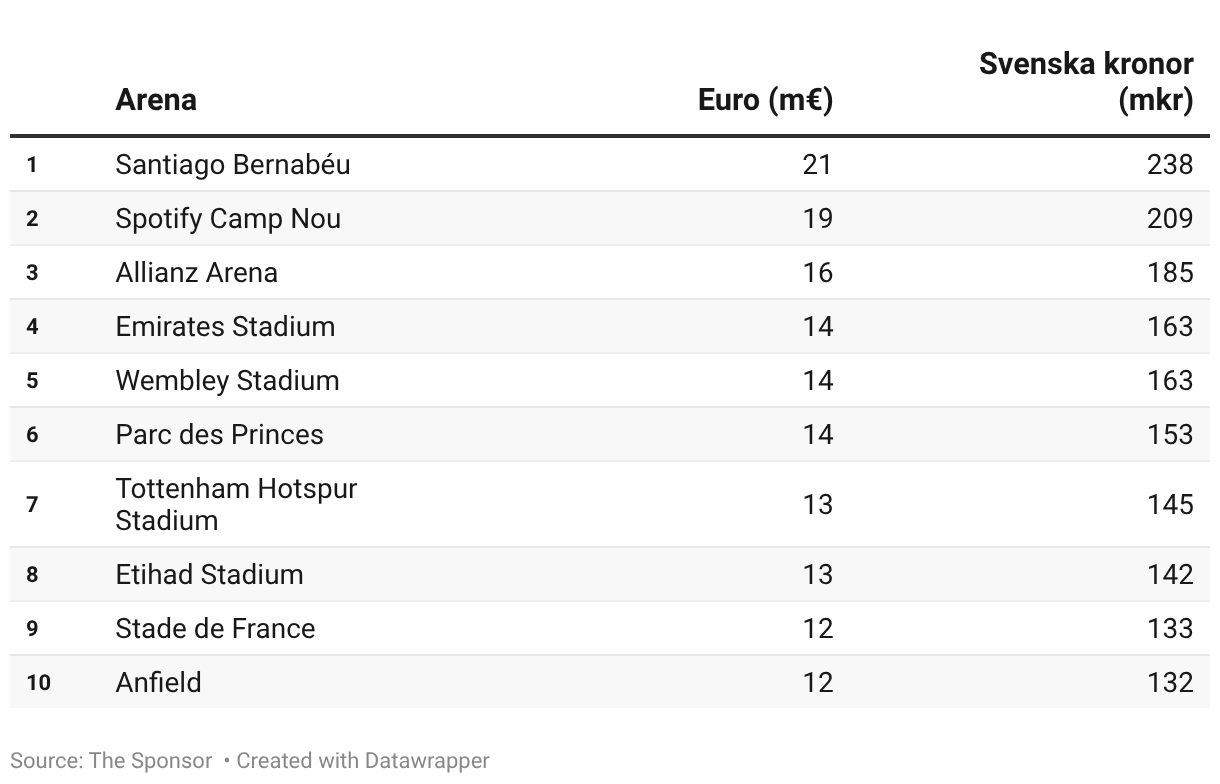Click the Emirates Stadium entry
Image resolution: width=1220 pixels, height=784 pixels.
point(225,326)
